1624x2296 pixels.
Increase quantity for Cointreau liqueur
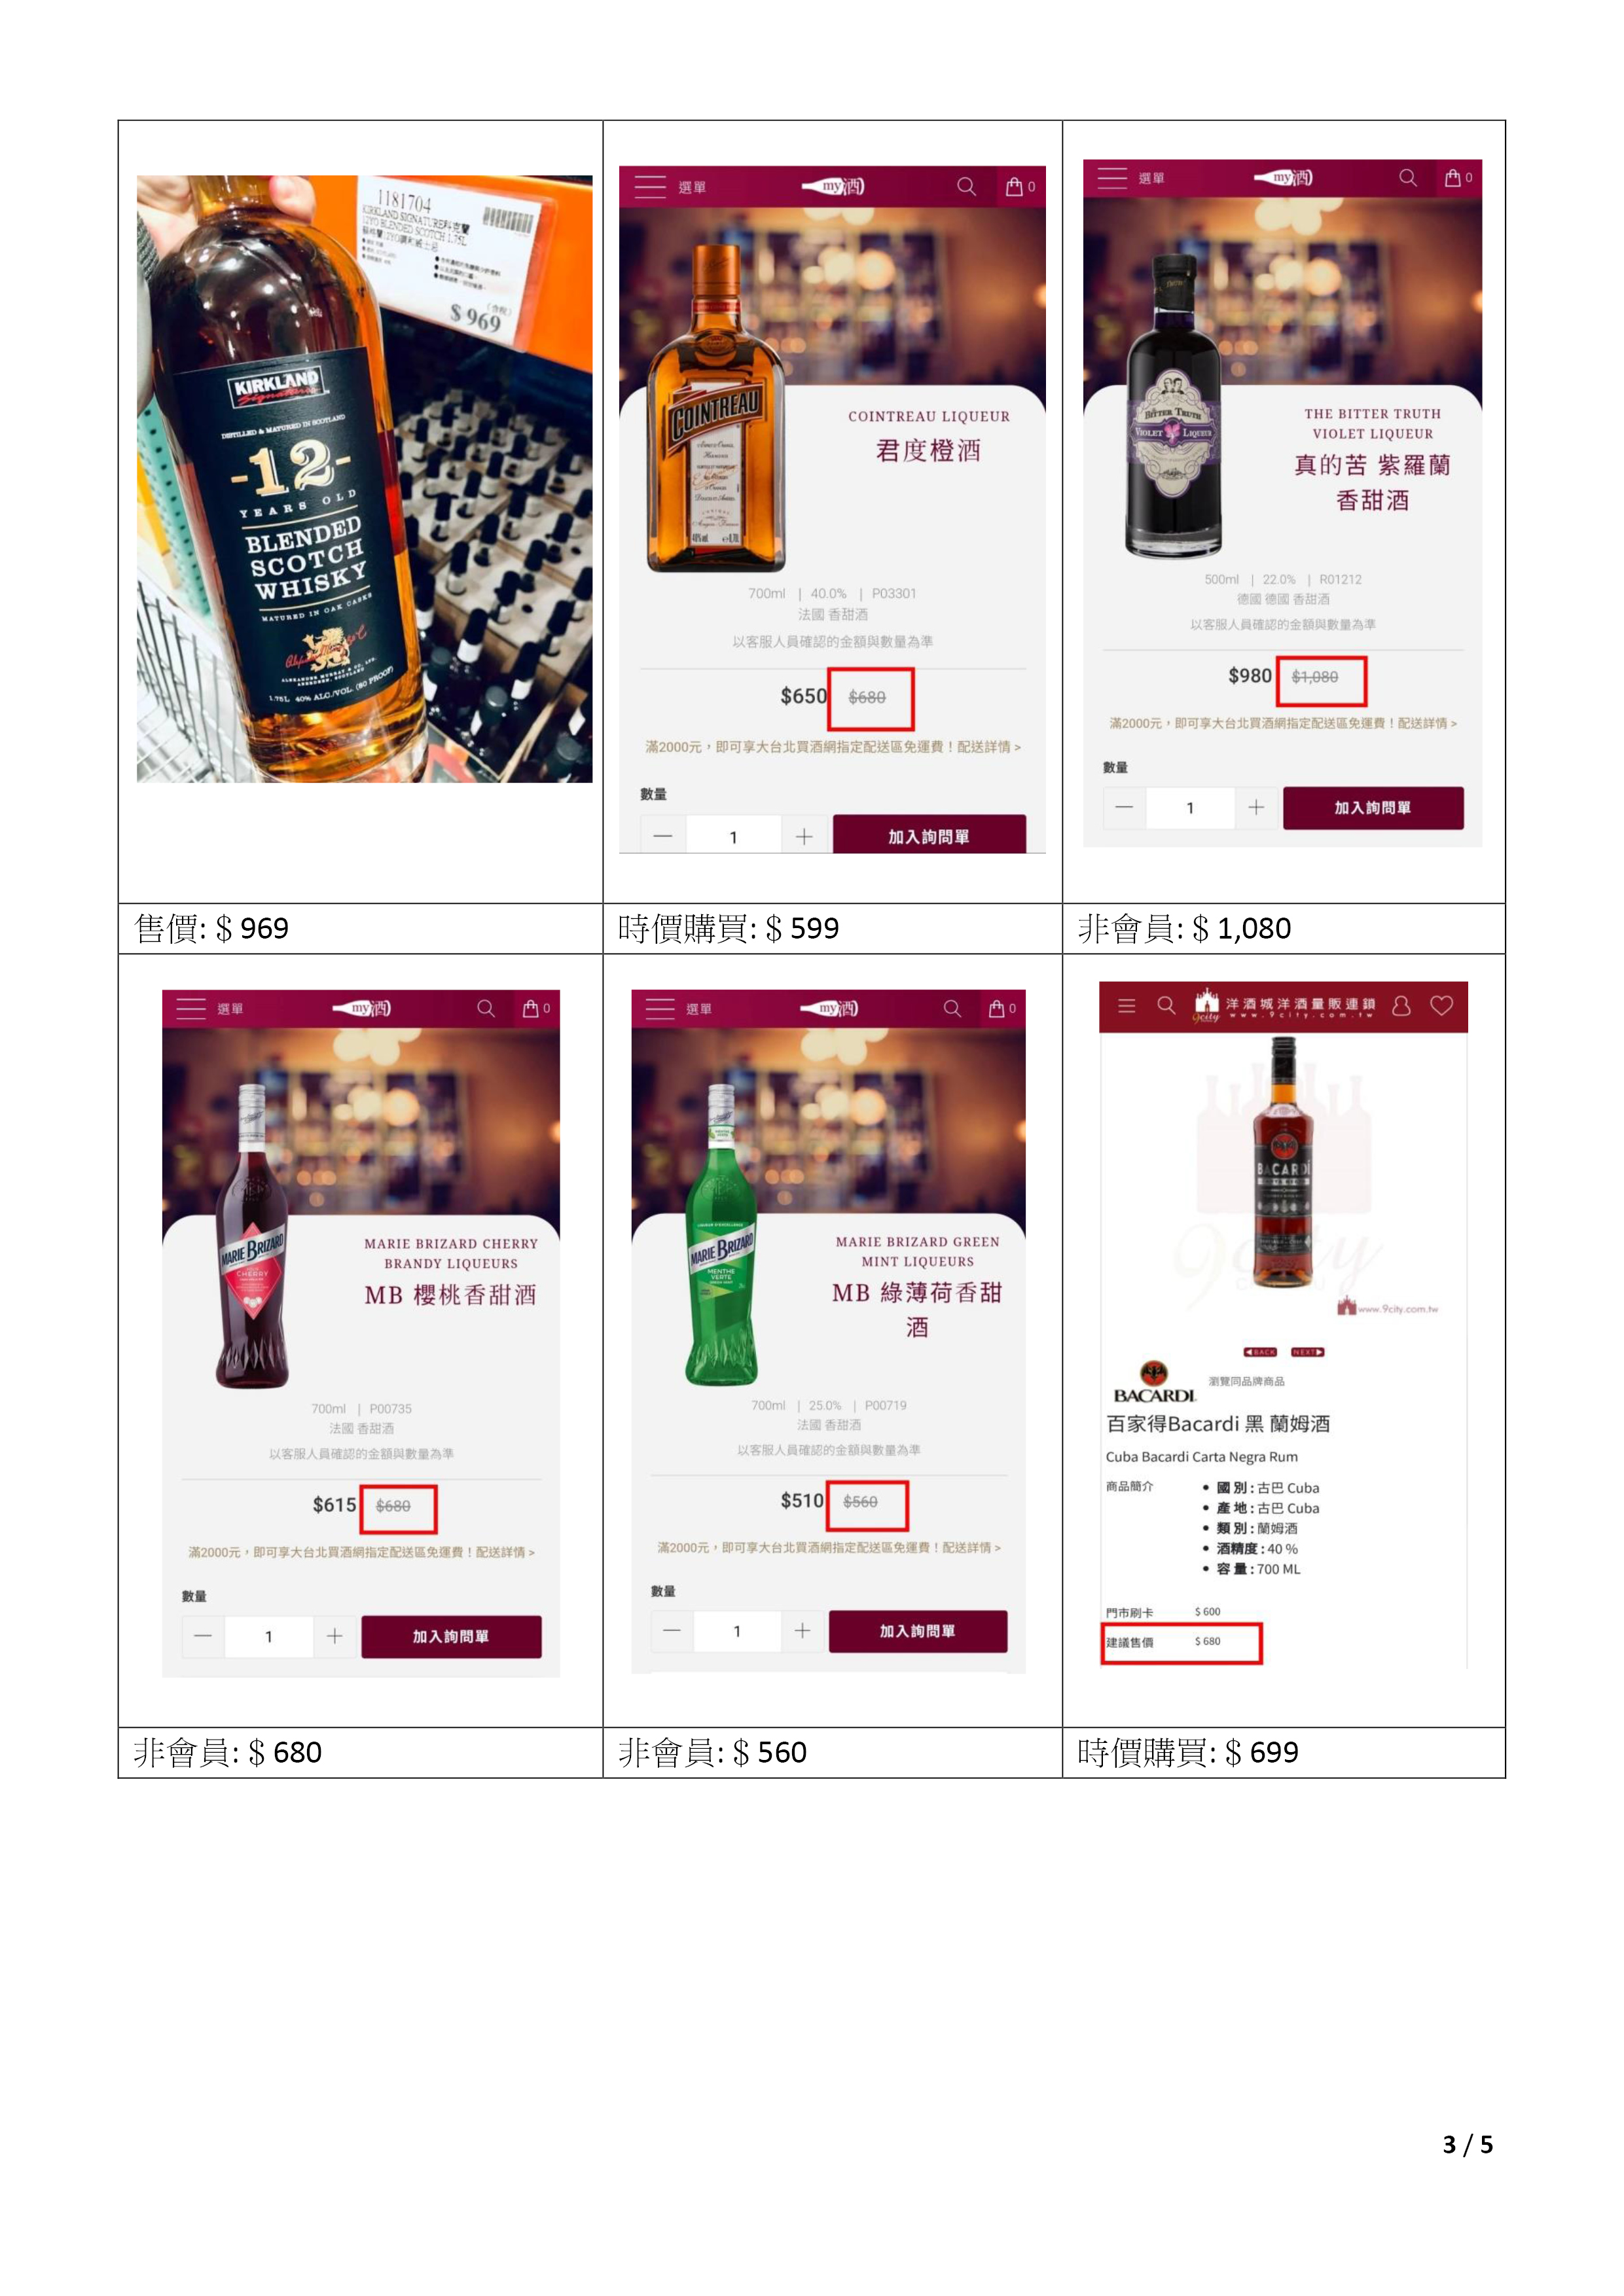click(804, 837)
